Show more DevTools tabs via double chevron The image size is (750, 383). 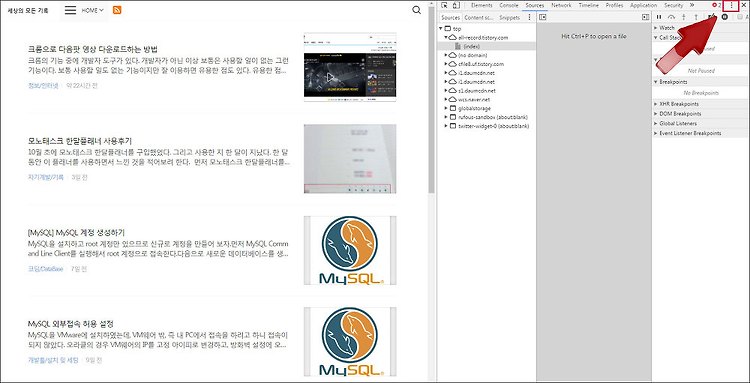(x=692, y=5)
